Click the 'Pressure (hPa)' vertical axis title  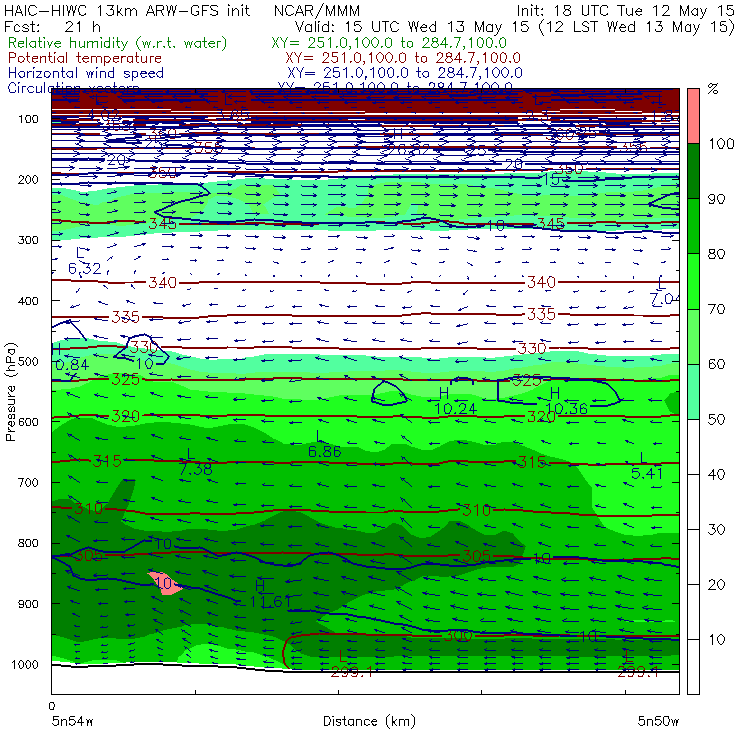pos(10,392)
